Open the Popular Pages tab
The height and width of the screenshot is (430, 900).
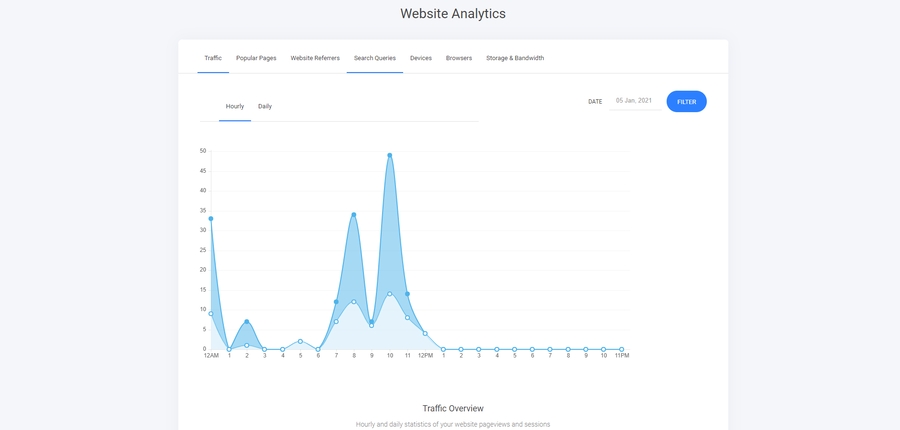(x=256, y=58)
